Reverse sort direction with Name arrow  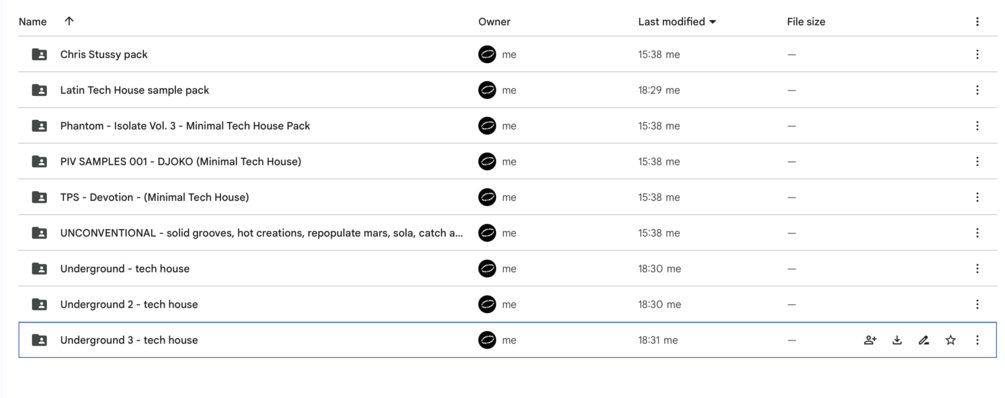(69, 21)
